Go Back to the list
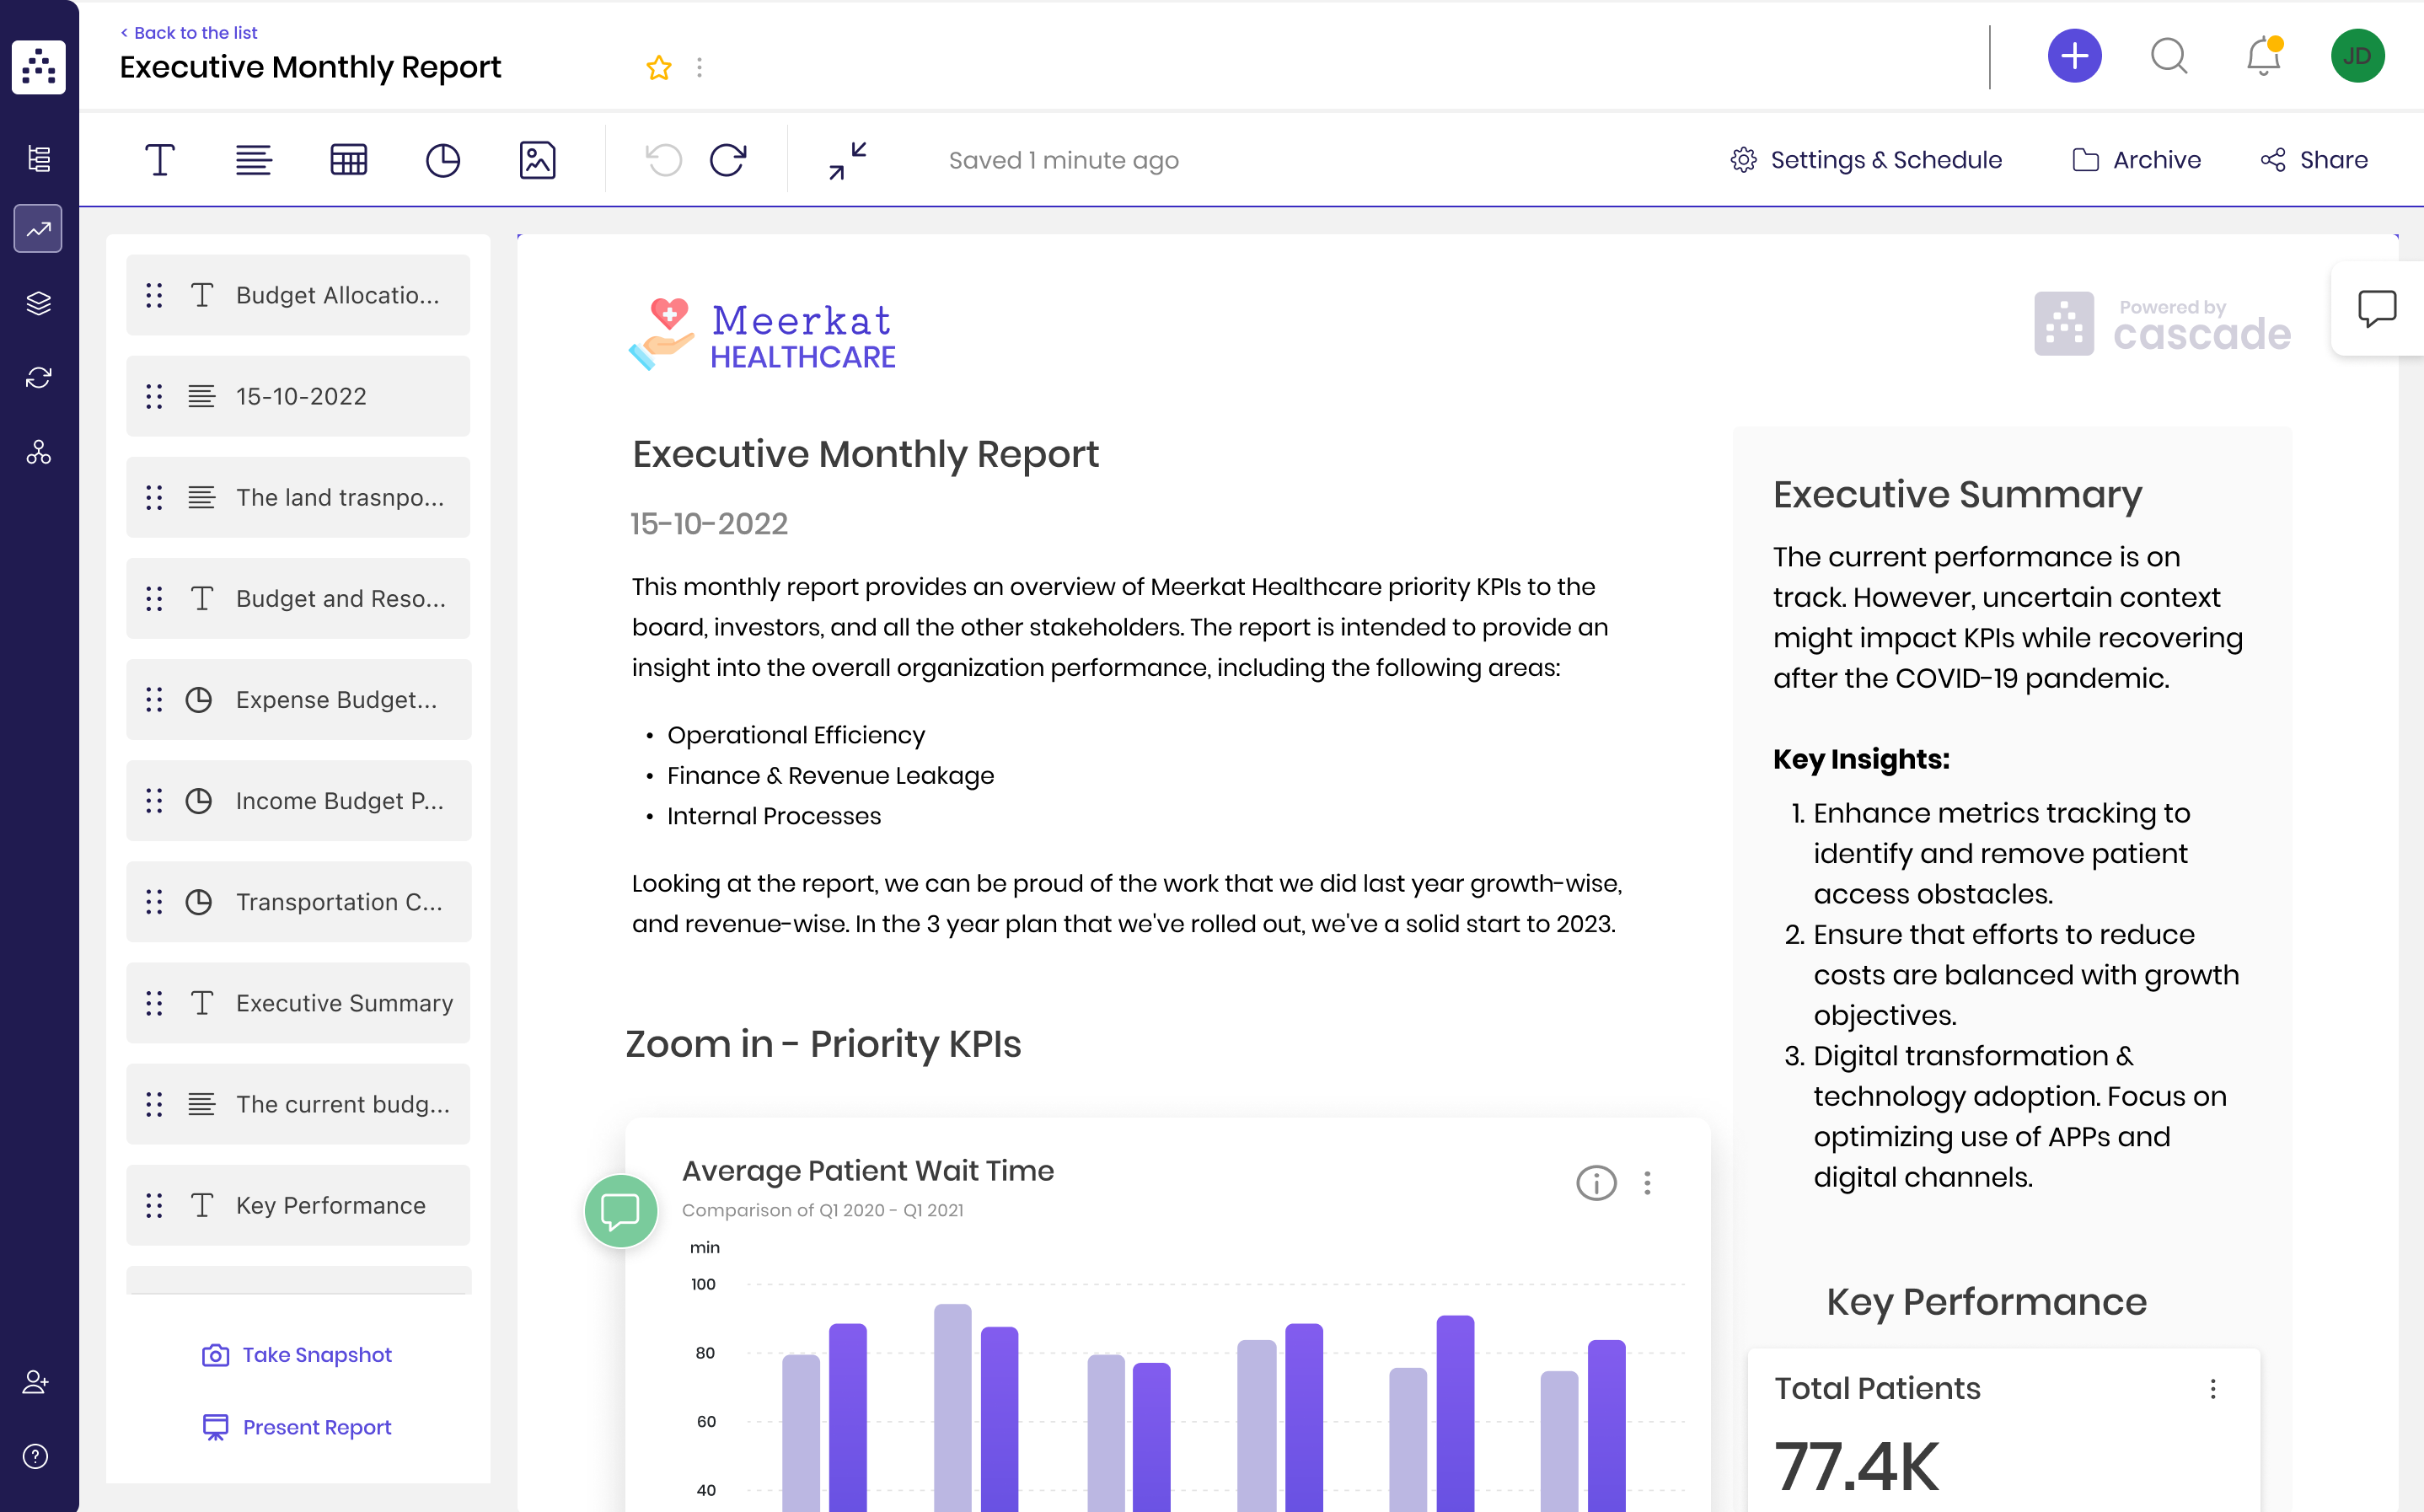The height and width of the screenshot is (1512, 2424). tap(188, 32)
